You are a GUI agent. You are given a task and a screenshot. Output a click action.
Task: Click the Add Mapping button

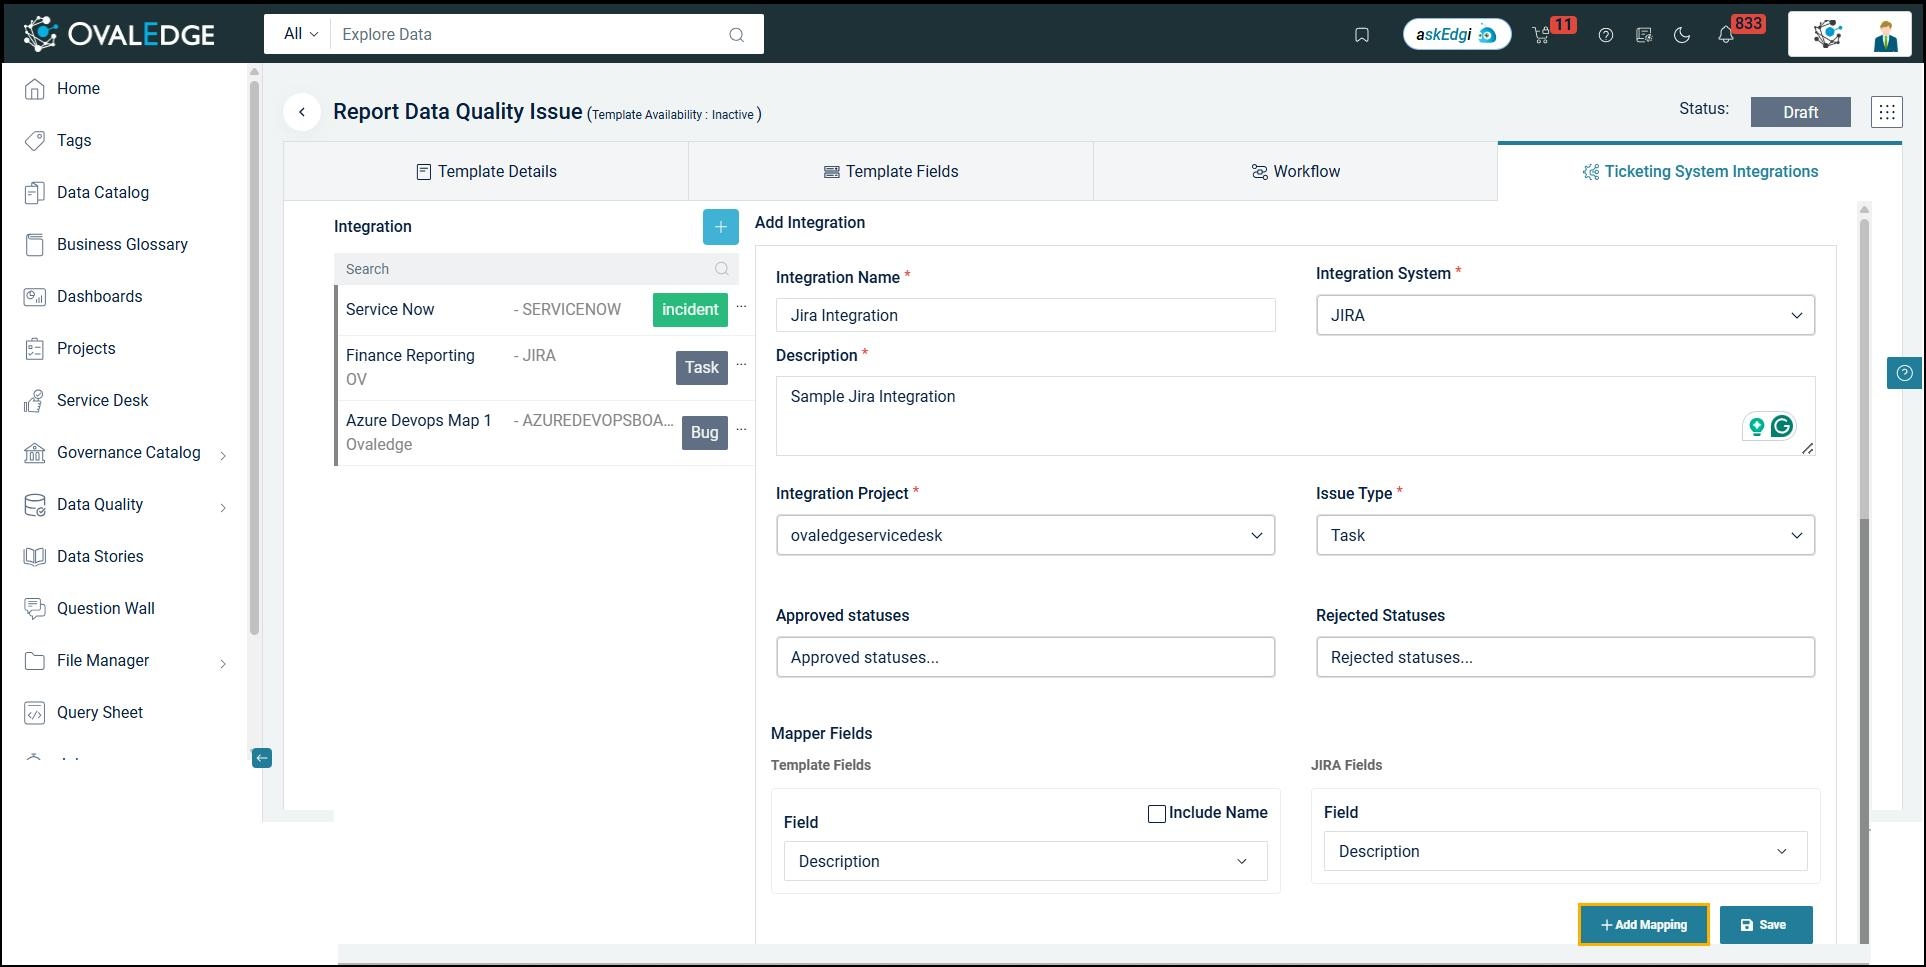[x=1643, y=925]
